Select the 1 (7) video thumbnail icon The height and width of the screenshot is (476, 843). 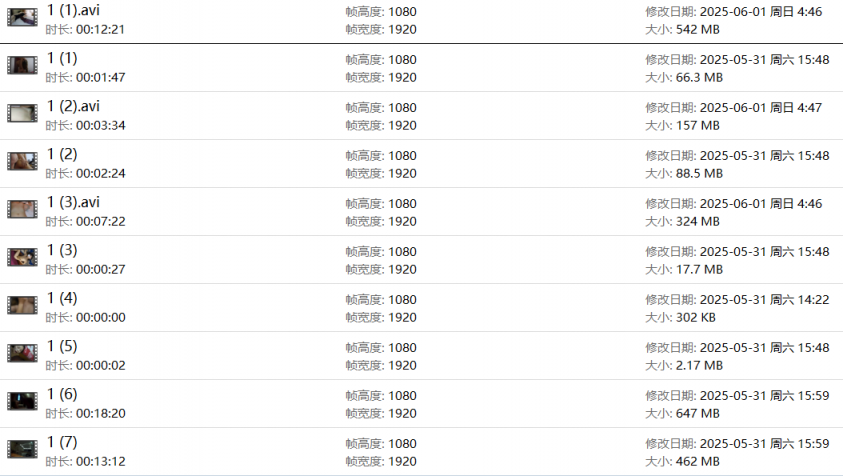point(22,449)
